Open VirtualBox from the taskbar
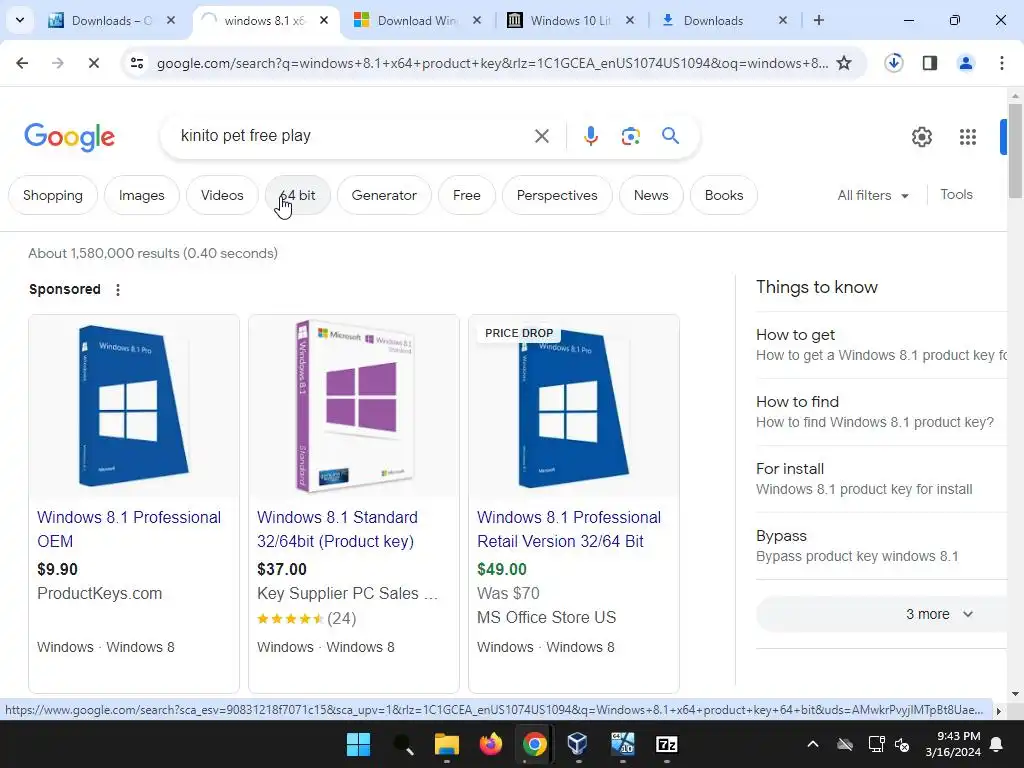Viewport: 1024px width, 768px height. click(x=578, y=744)
